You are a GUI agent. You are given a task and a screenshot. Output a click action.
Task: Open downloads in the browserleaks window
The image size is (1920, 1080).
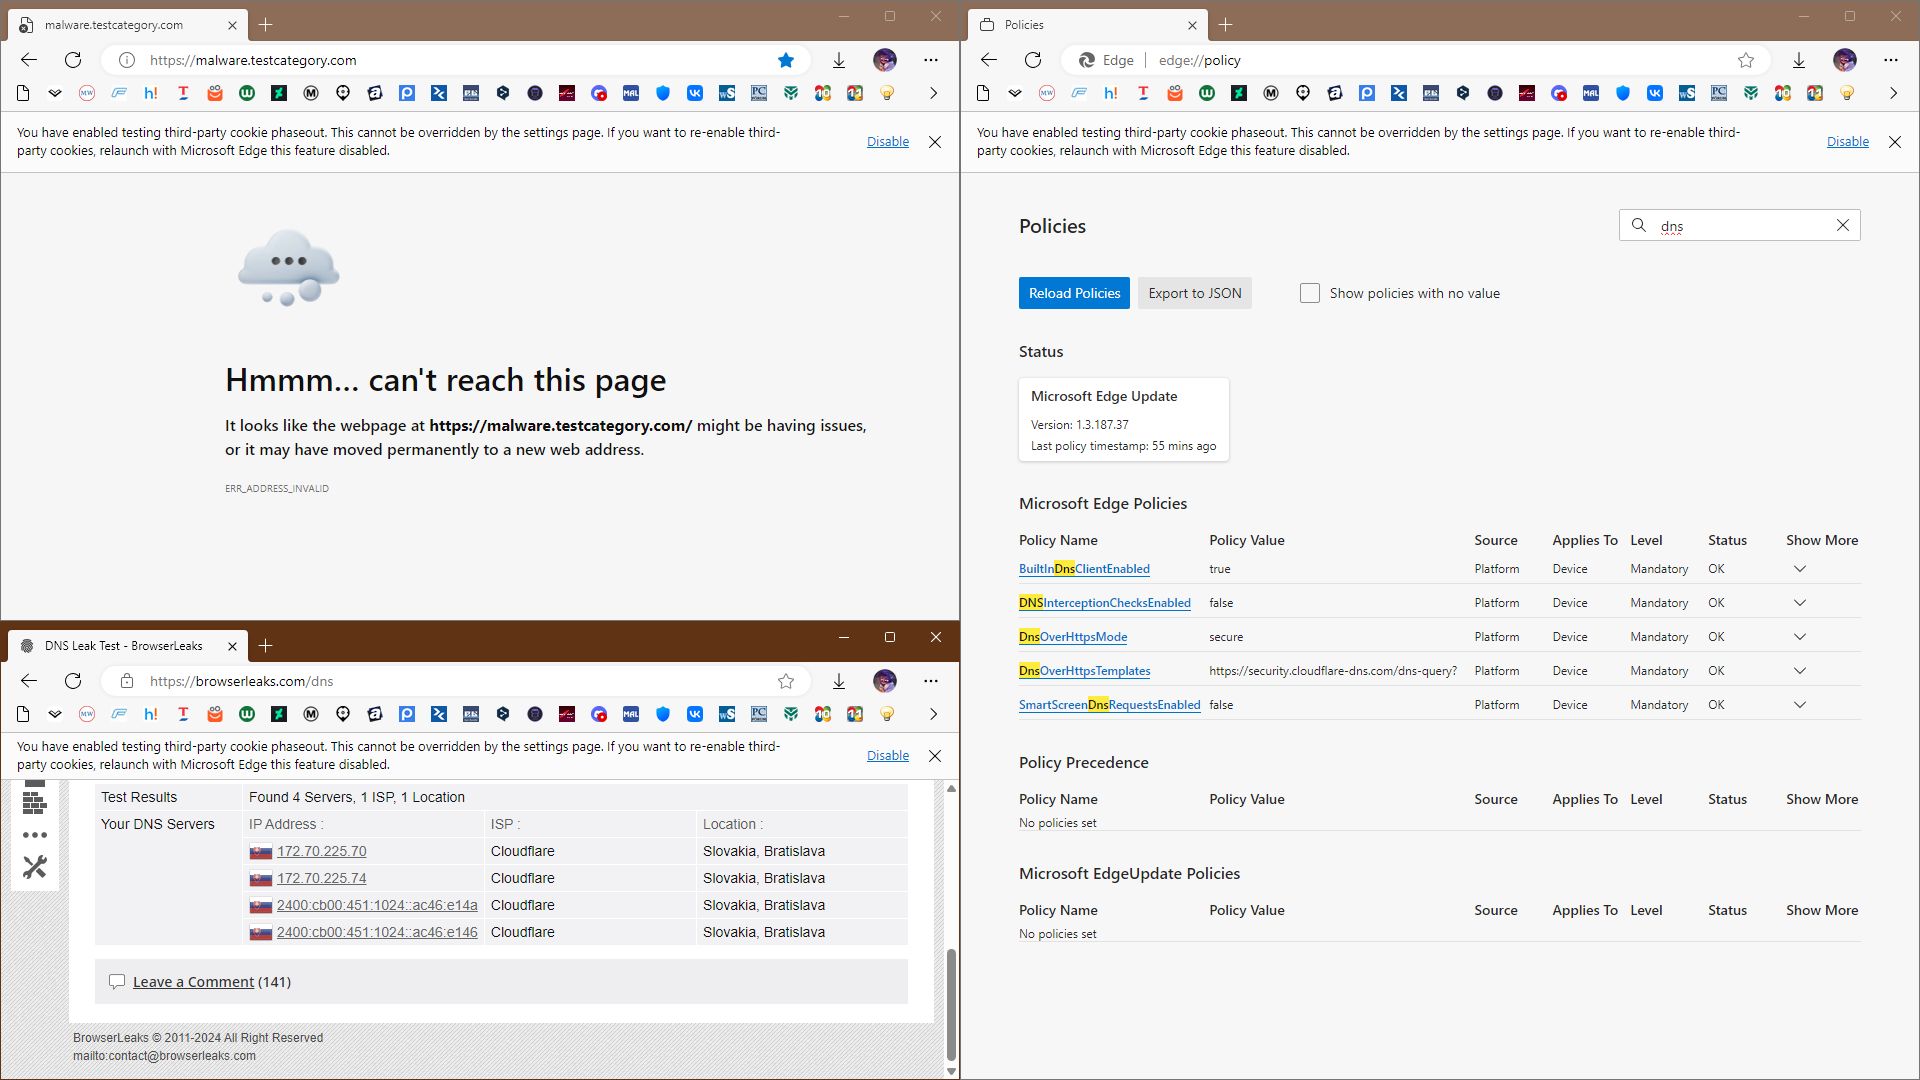pos(839,681)
